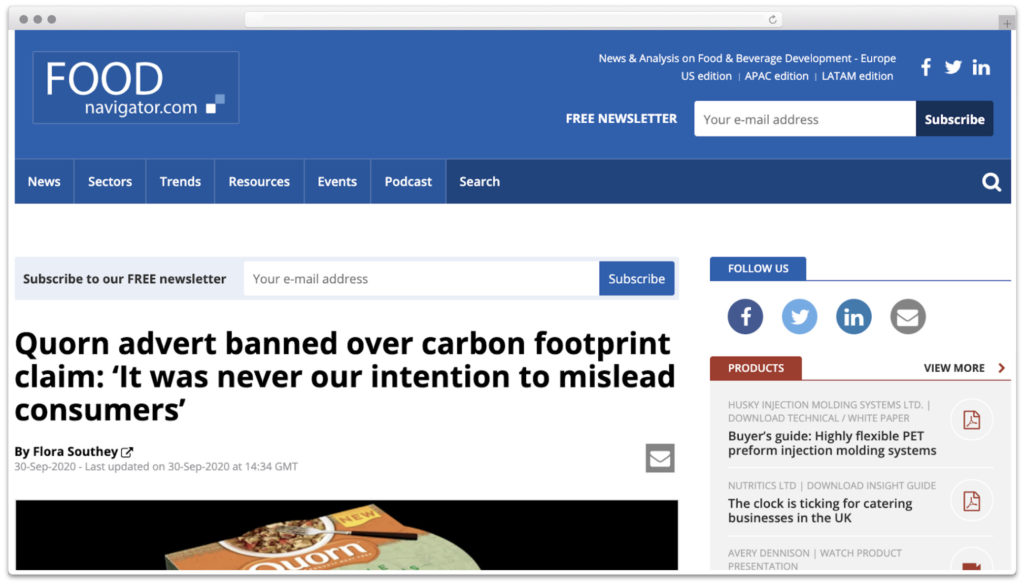
Task: Click the new tab plus button
Action: pos(1006,23)
